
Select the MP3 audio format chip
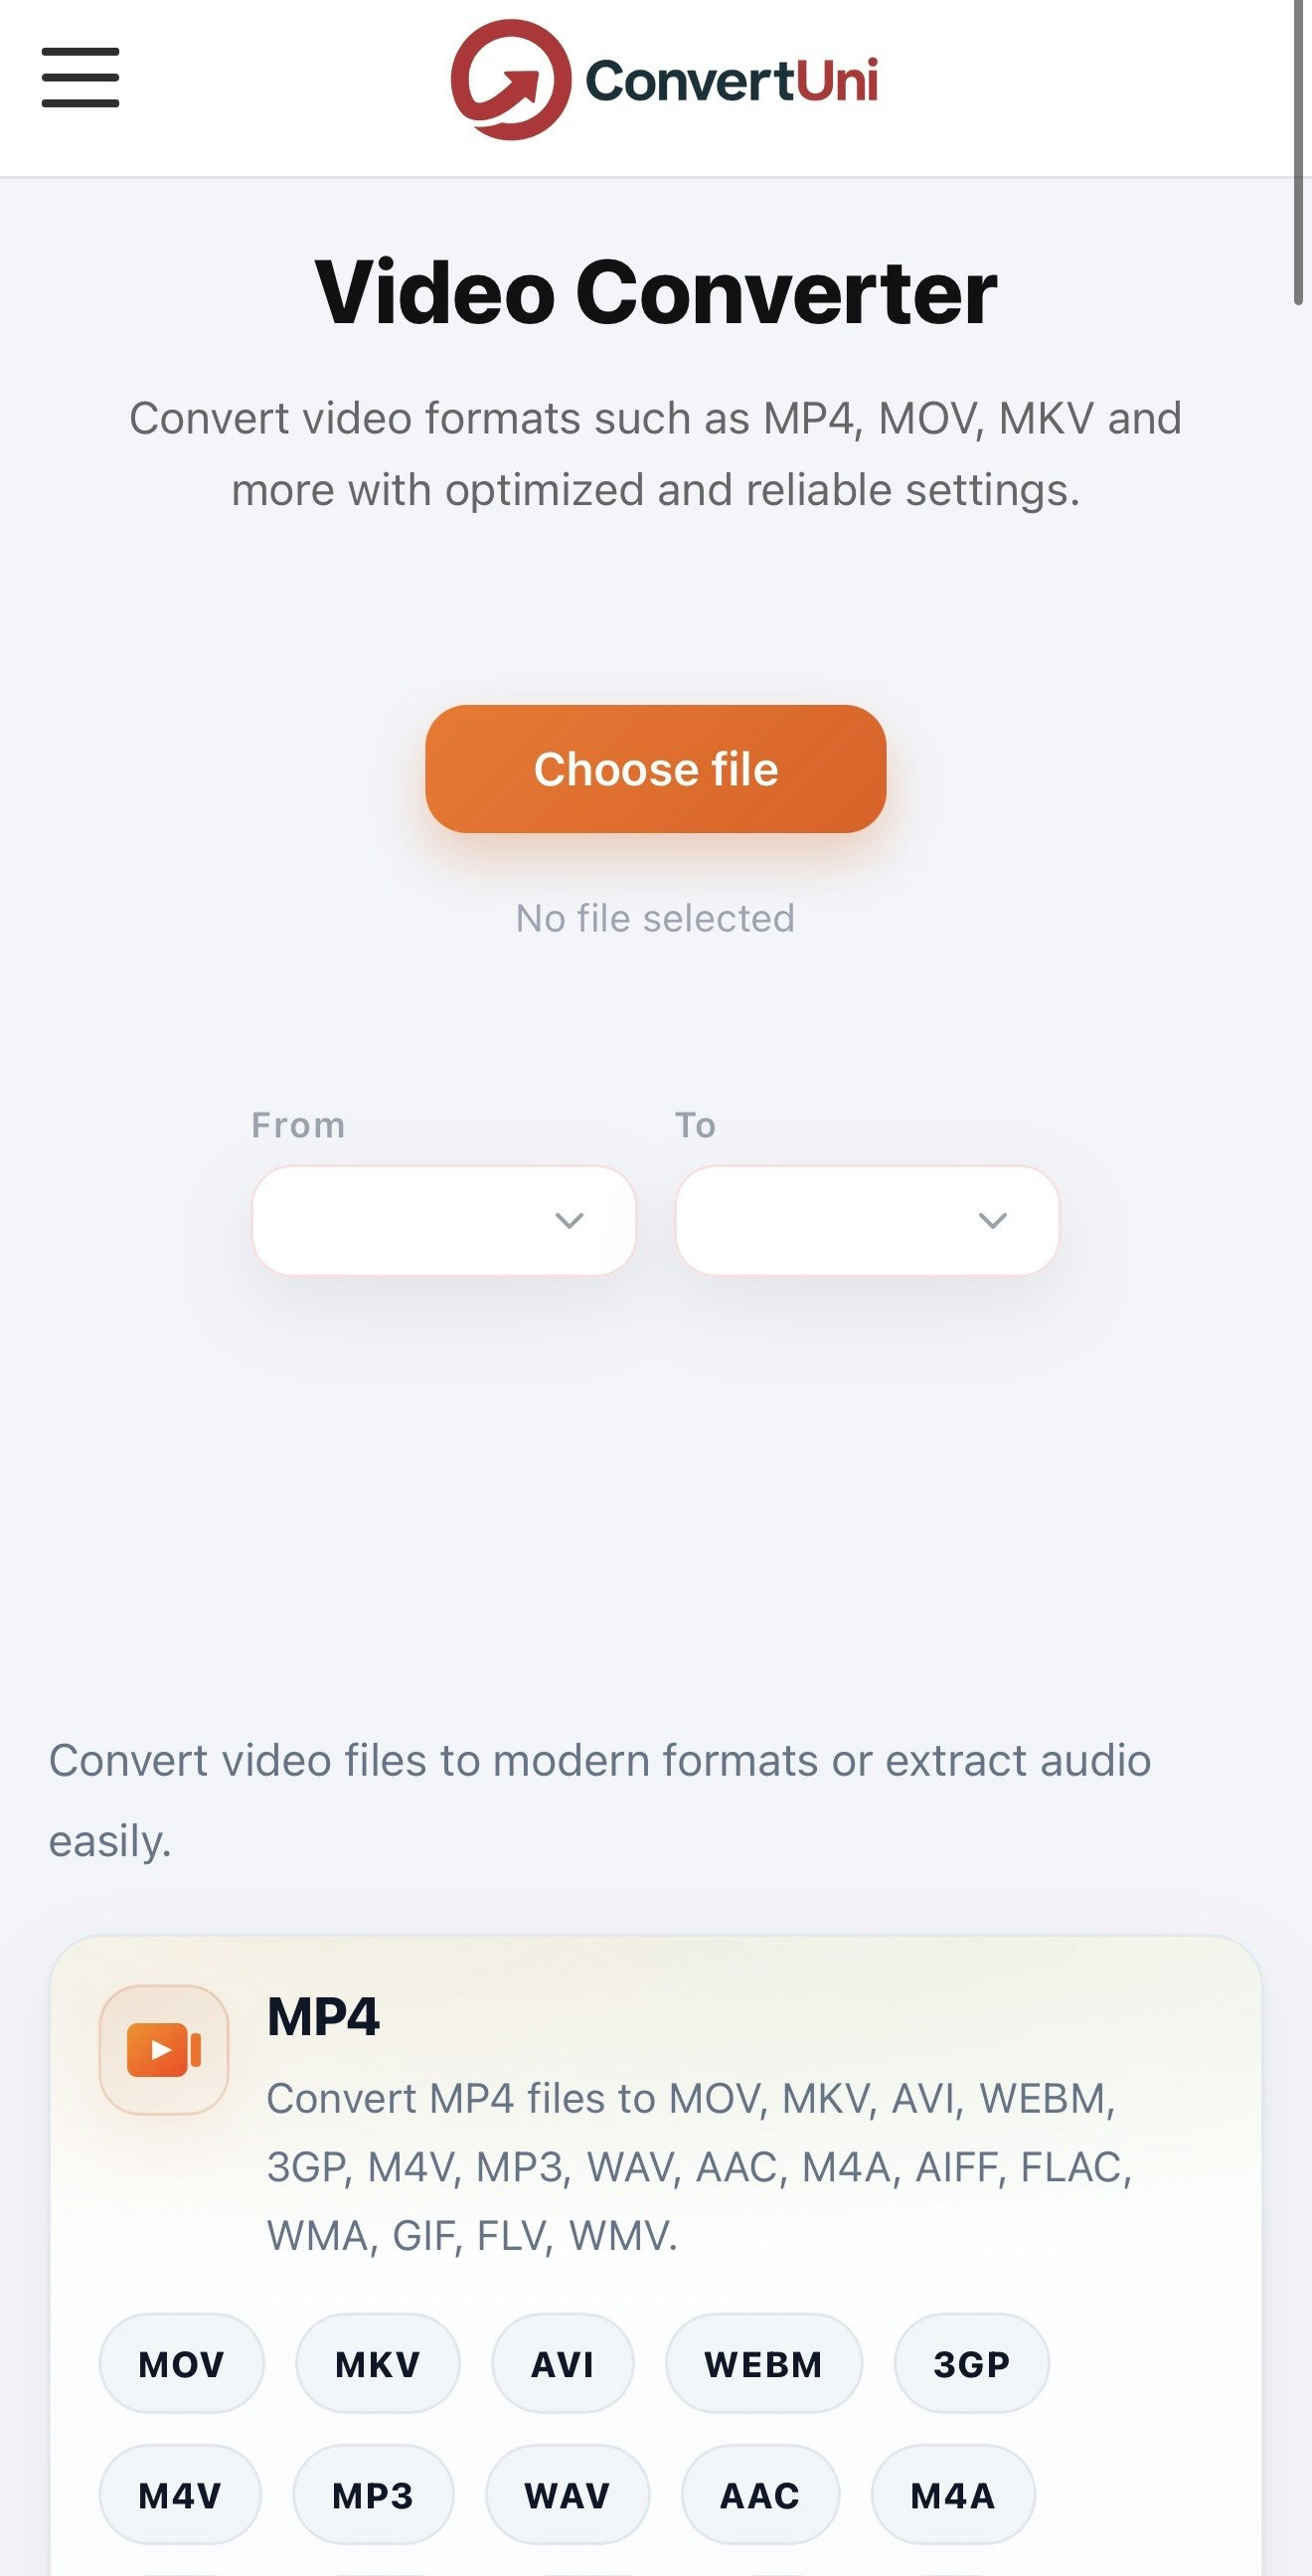point(373,2495)
